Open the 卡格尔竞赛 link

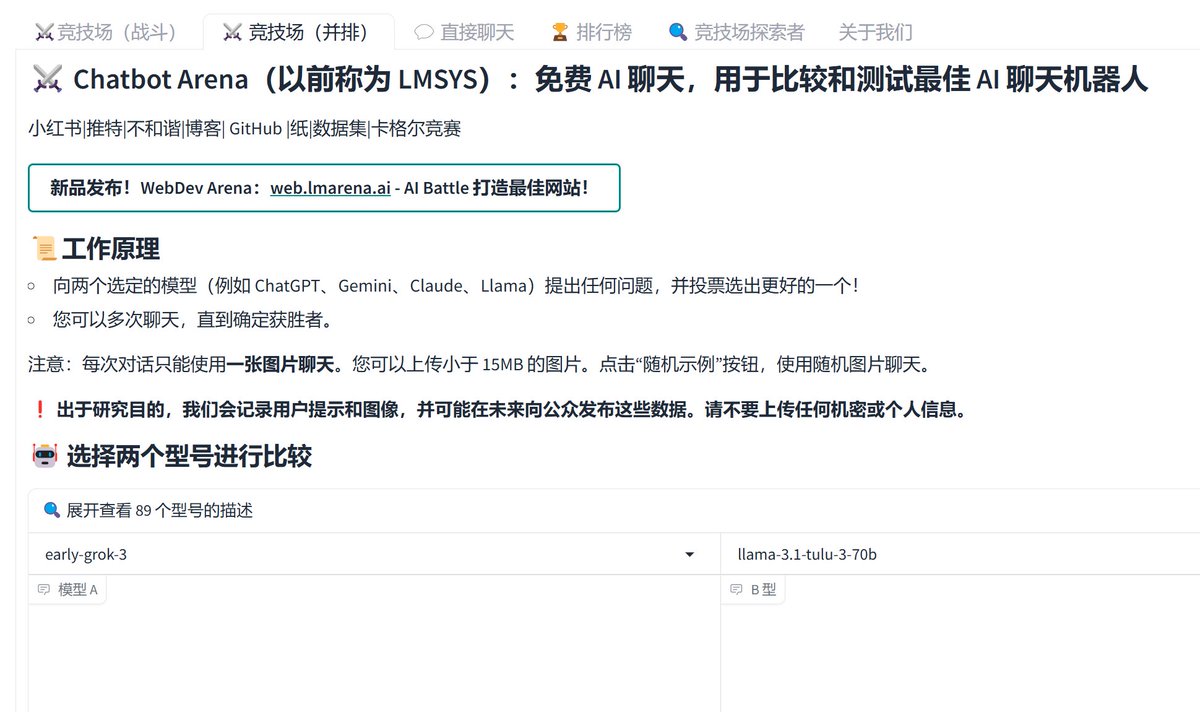(x=416, y=129)
